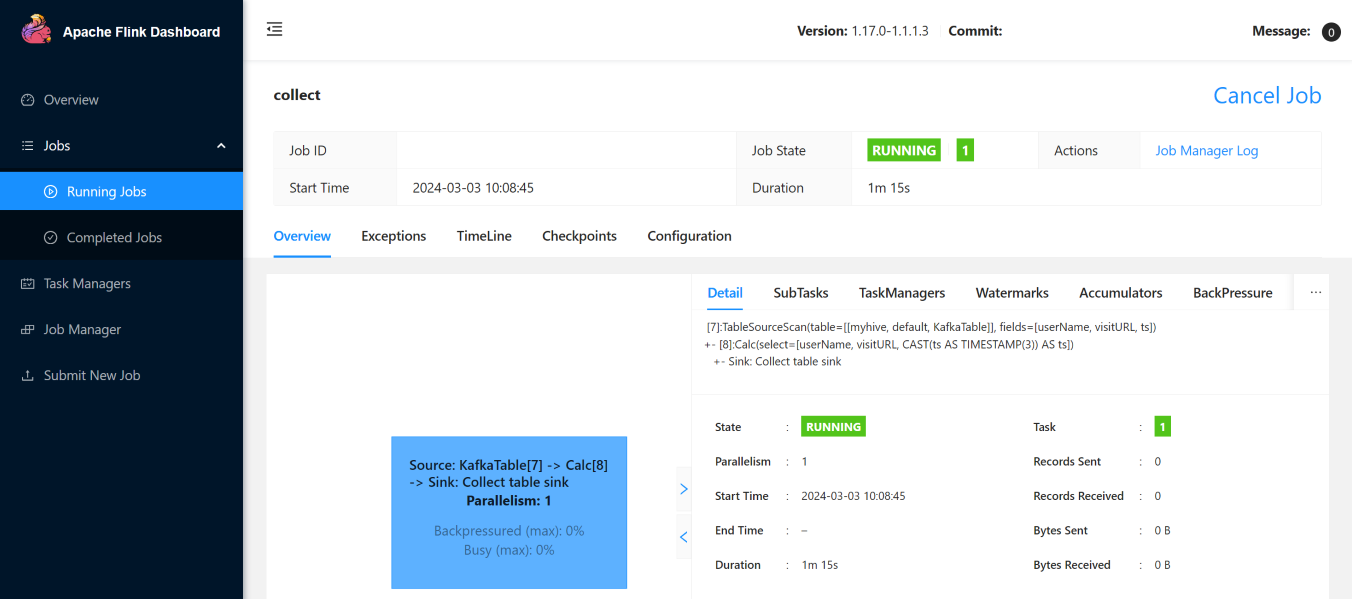Switch to the Checkpoints tab
1358x605 pixels.
(x=579, y=236)
